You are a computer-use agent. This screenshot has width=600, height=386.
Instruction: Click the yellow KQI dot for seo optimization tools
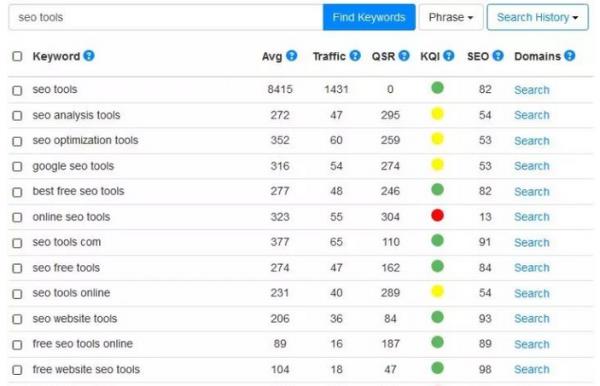pyautogui.click(x=437, y=139)
